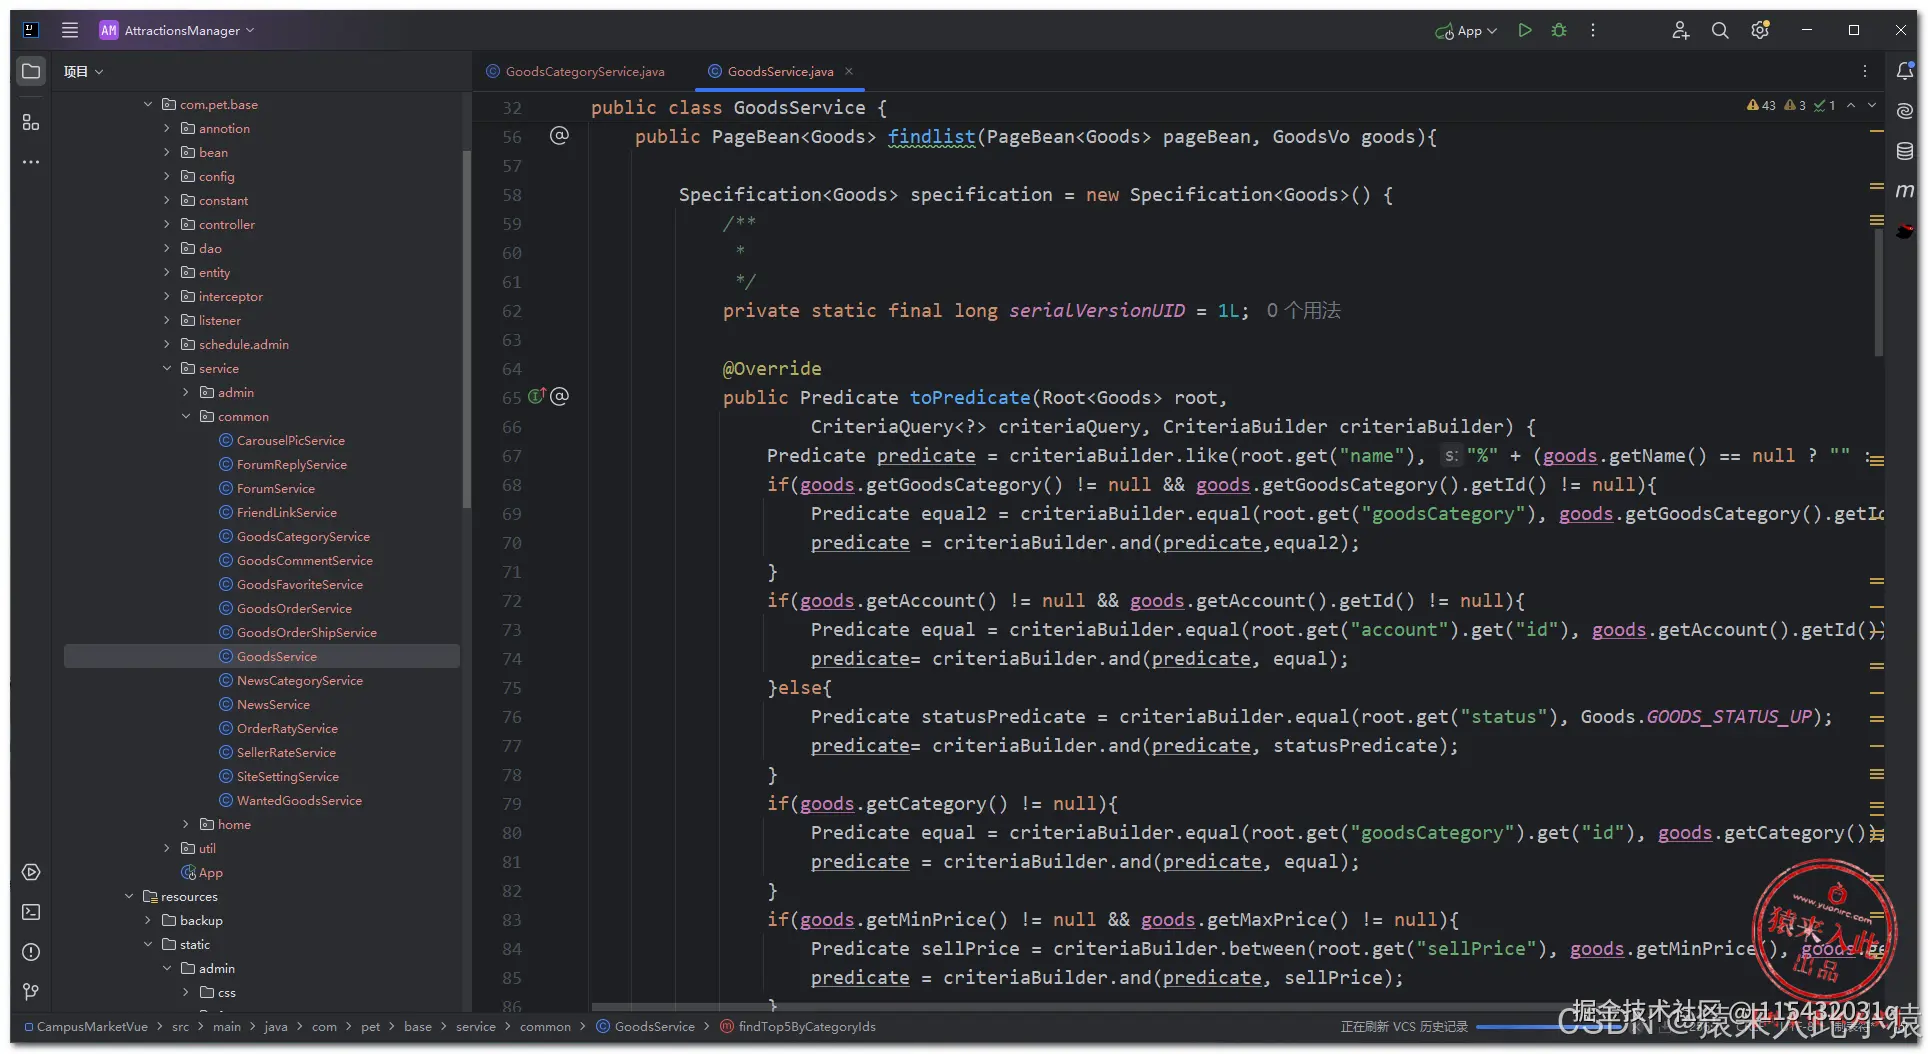
Task: Expand the controller package
Action: tap(167, 224)
